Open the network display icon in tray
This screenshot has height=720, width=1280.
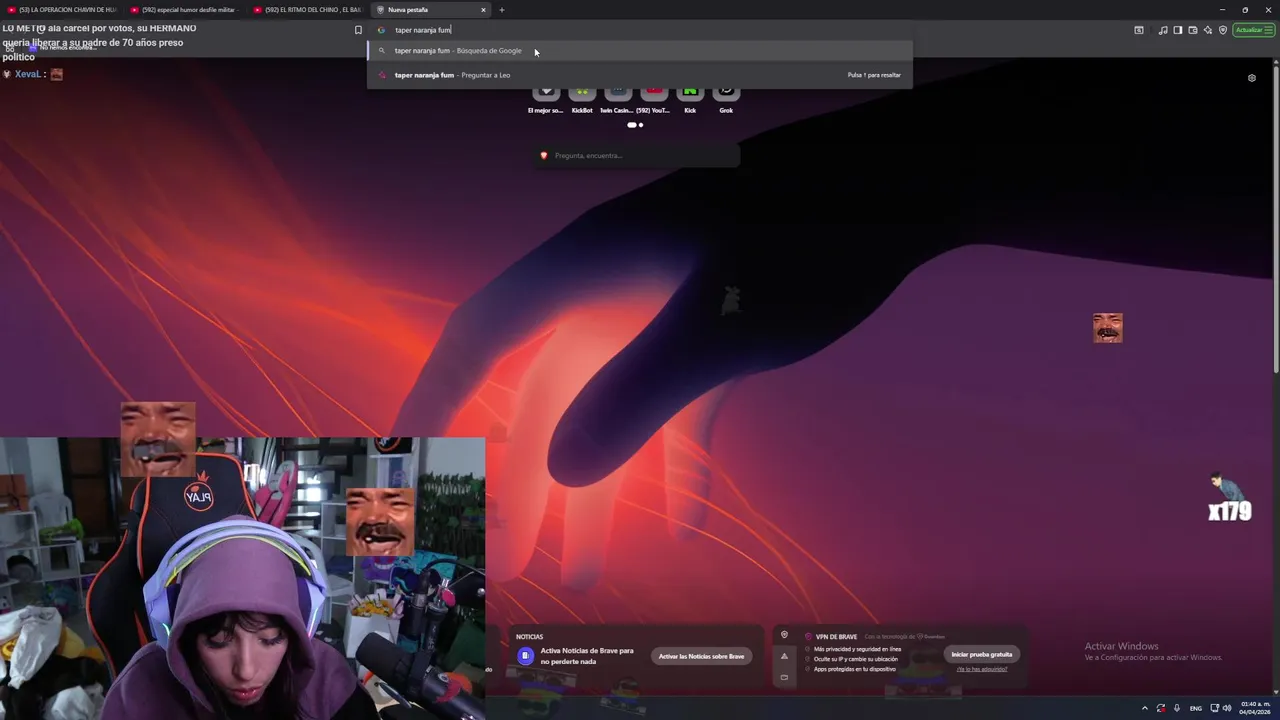pos(1215,708)
